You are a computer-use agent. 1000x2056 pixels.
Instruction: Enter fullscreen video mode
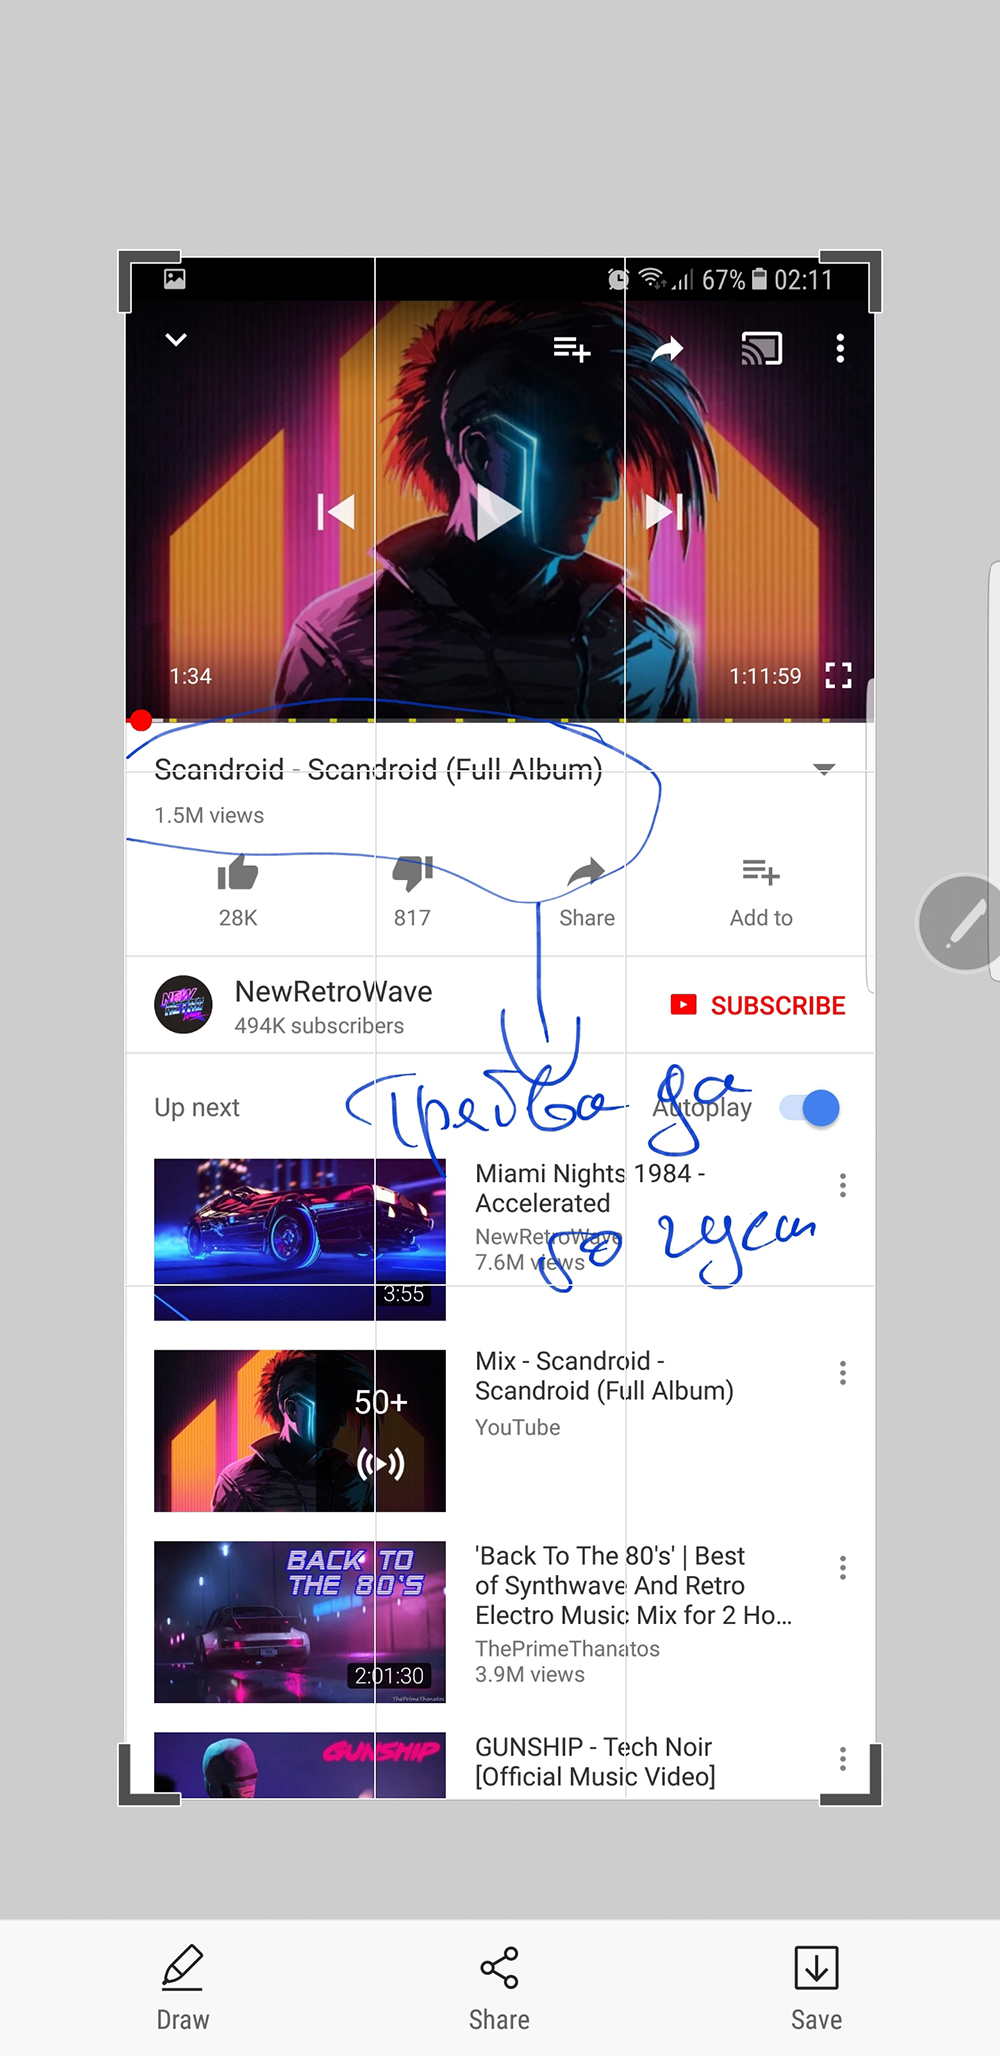[838, 676]
